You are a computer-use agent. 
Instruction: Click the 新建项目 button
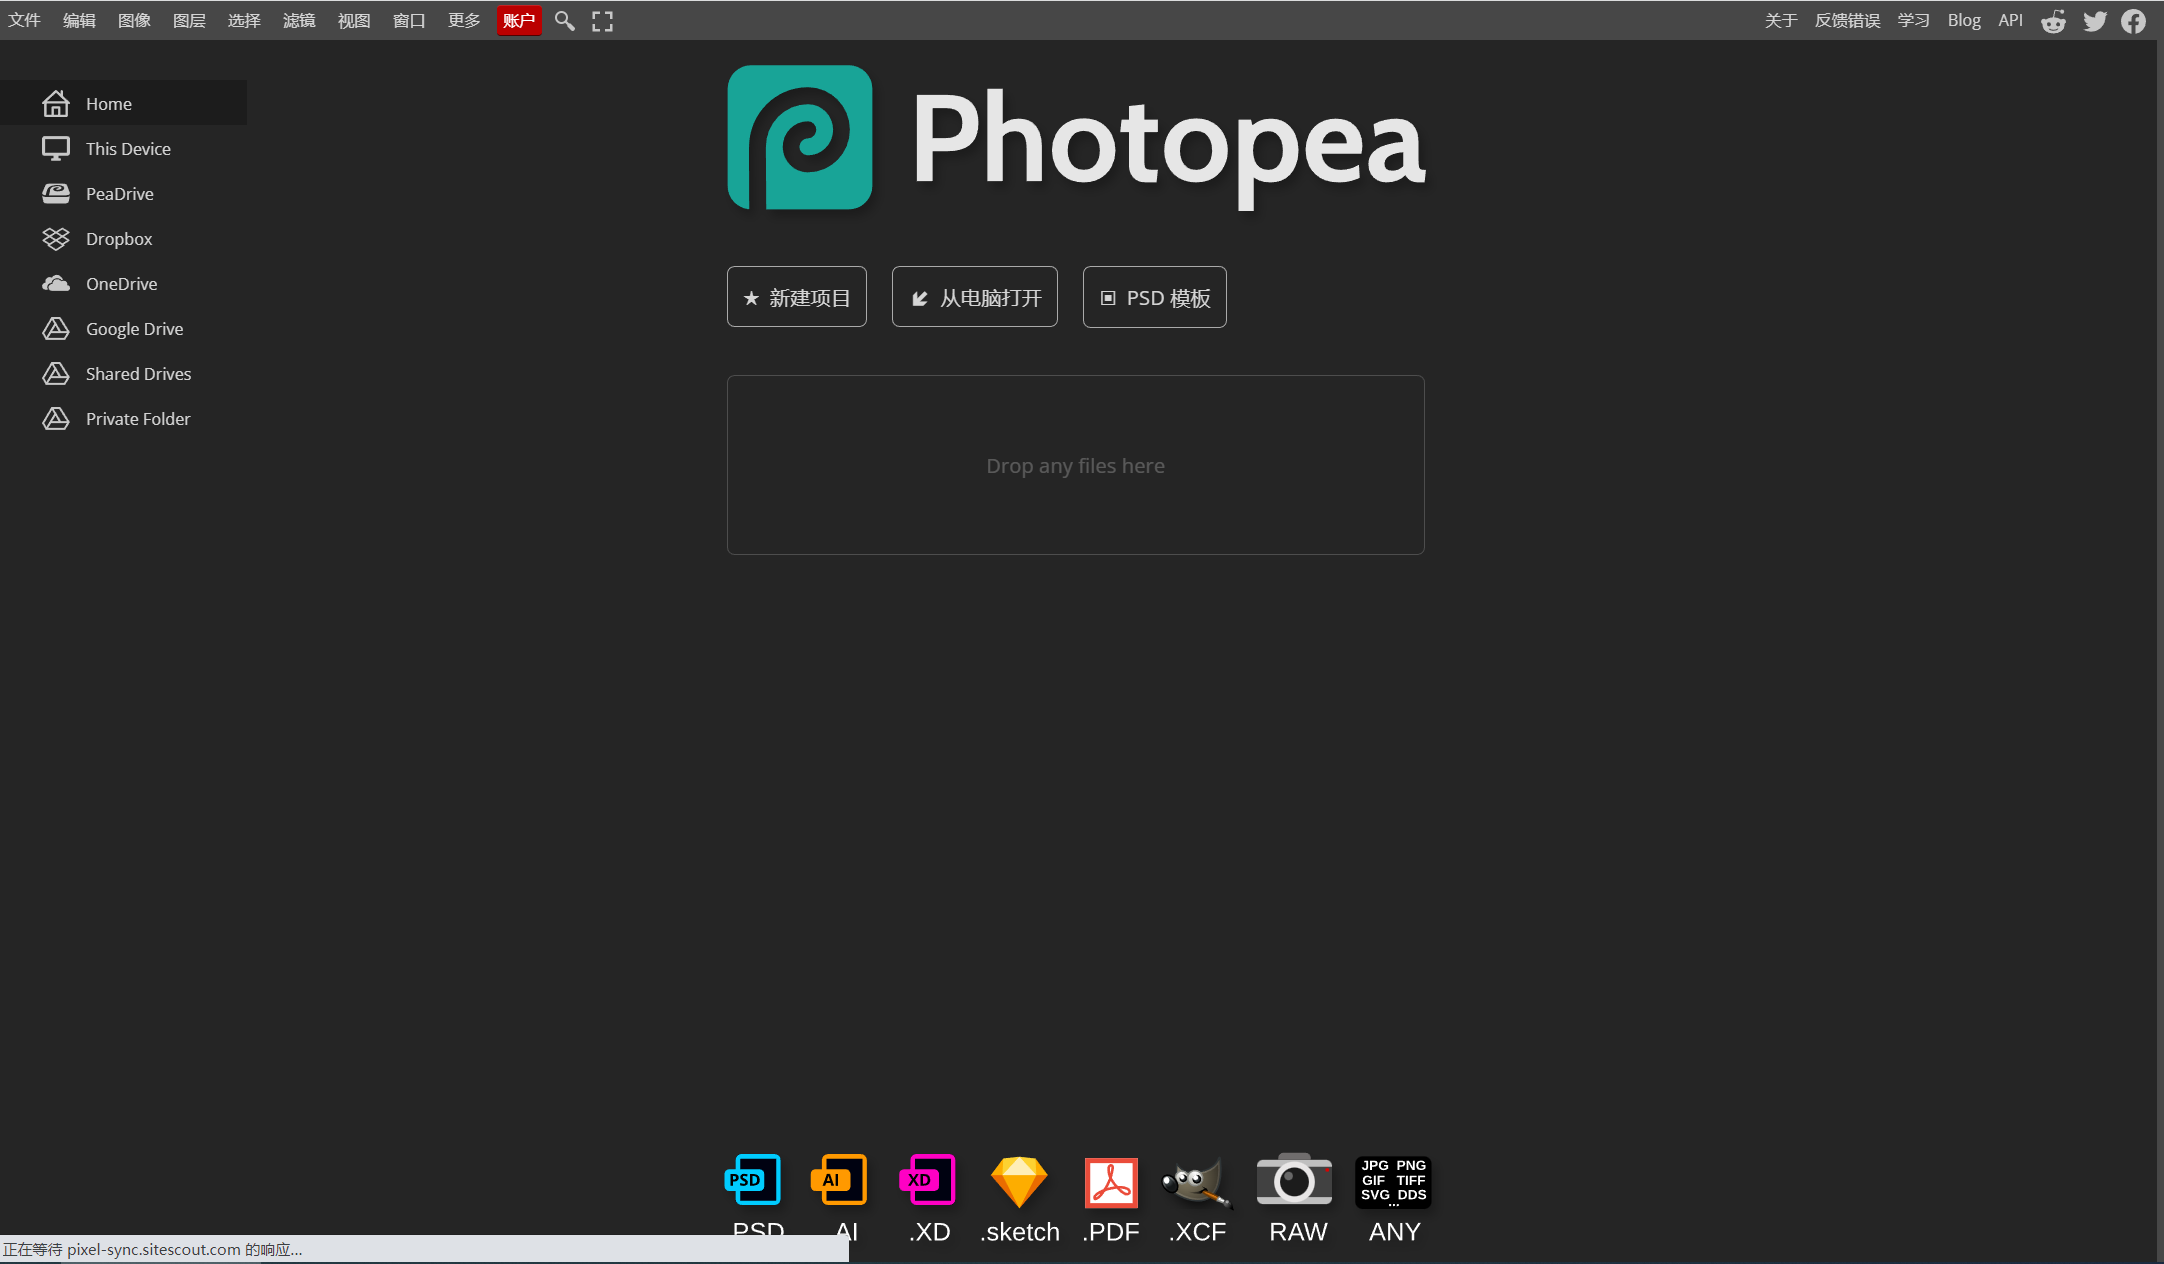[x=797, y=297]
